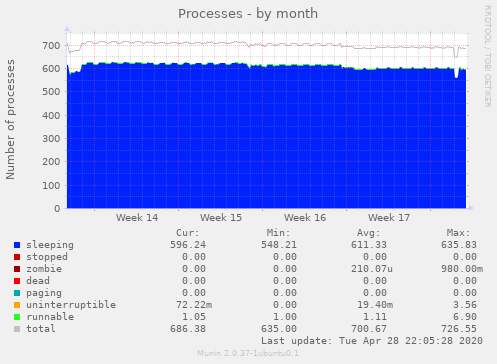Click the 'paging' legend label
This screenshot has height=364, width=497.
coord(44,293)
